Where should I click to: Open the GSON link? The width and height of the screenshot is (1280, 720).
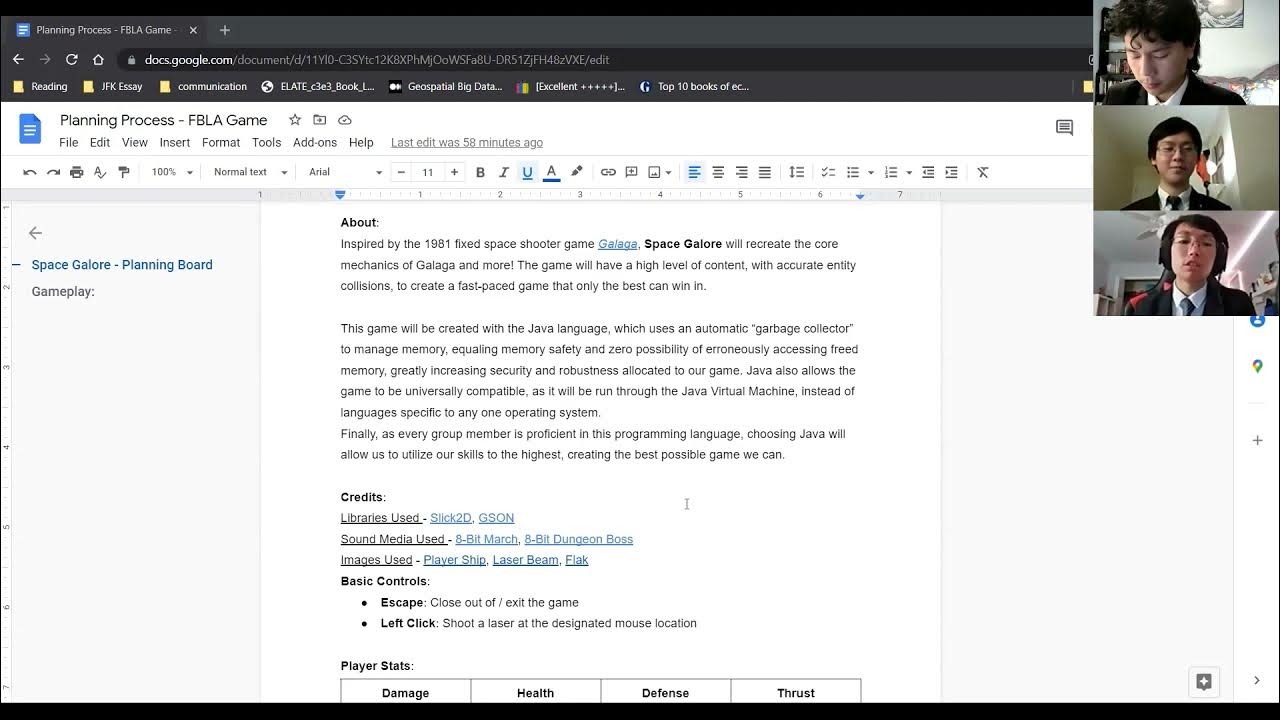click(496, 518)
